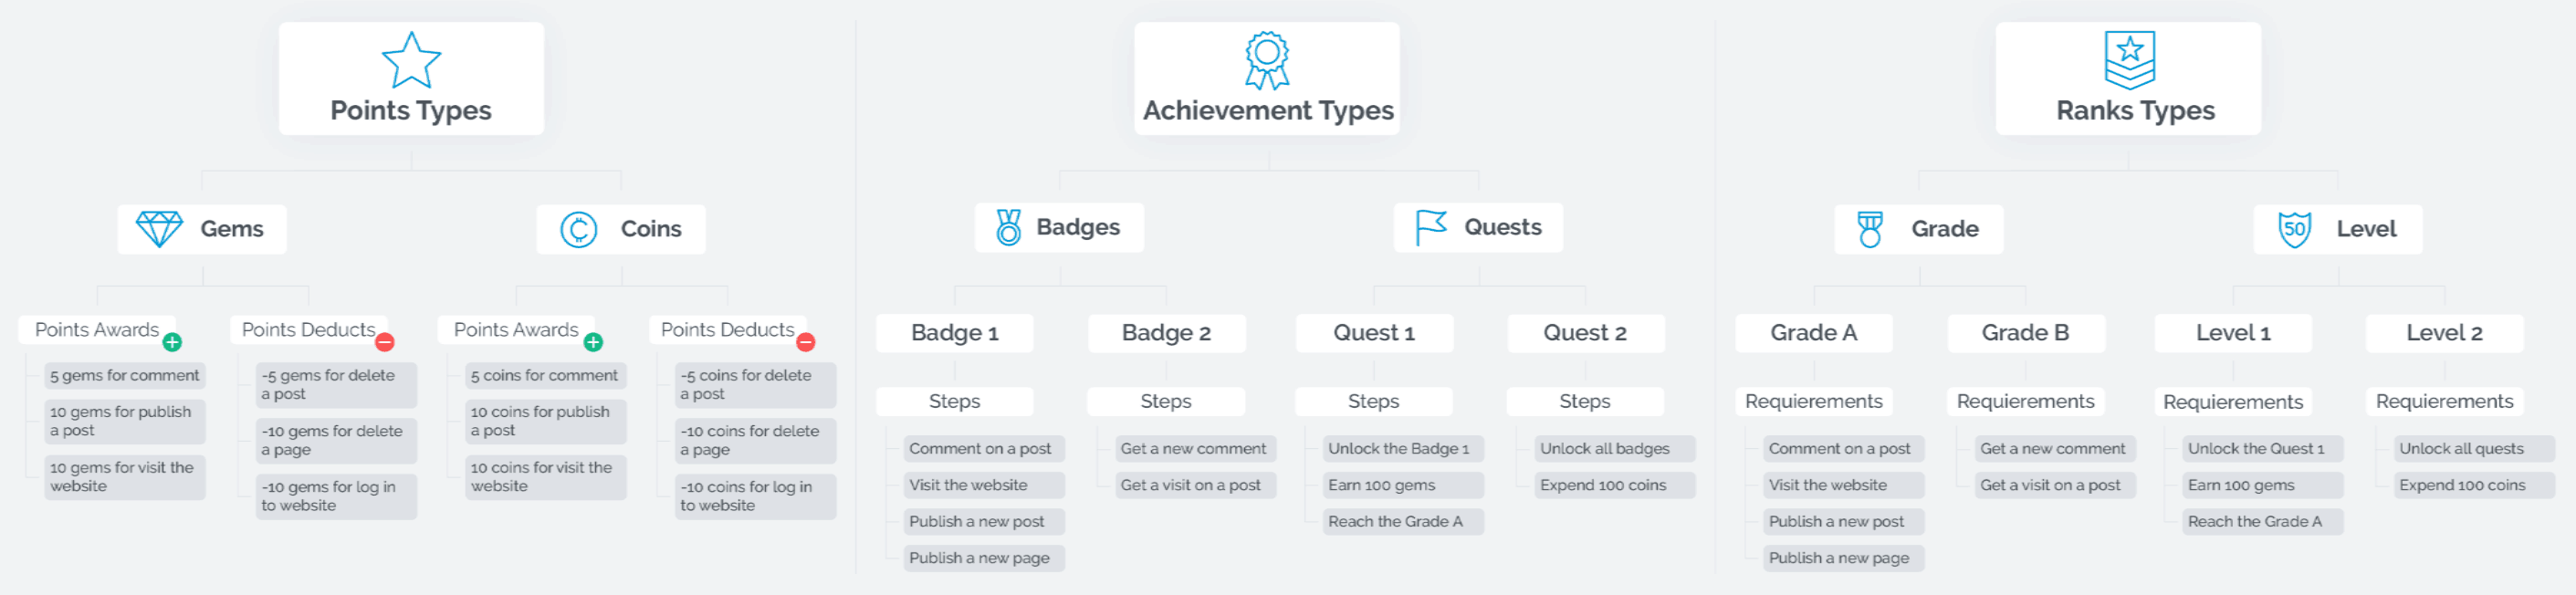
Task: Click the star badge icon above Ranks Types
Action: pos(2129,60)
